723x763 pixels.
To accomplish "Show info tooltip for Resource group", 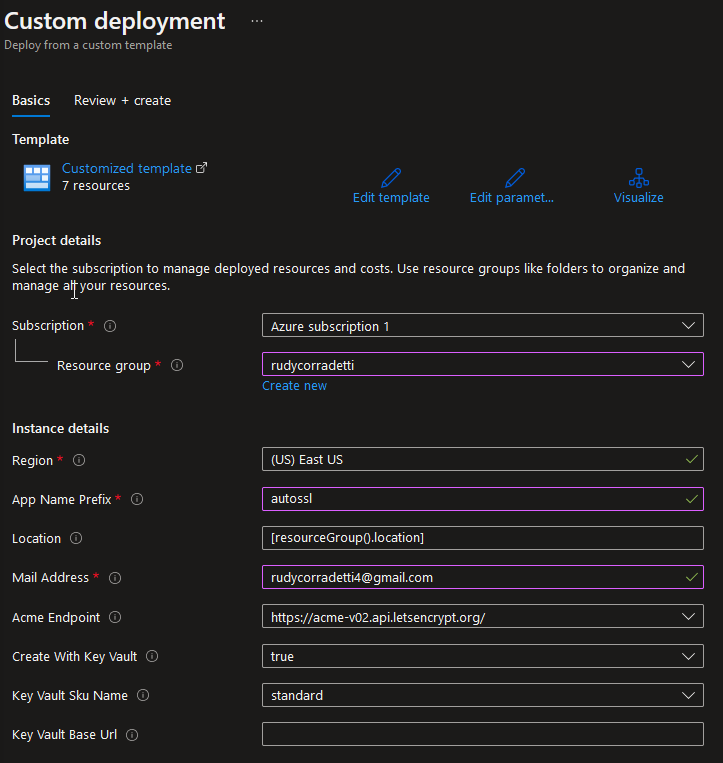I will [177, 365].
